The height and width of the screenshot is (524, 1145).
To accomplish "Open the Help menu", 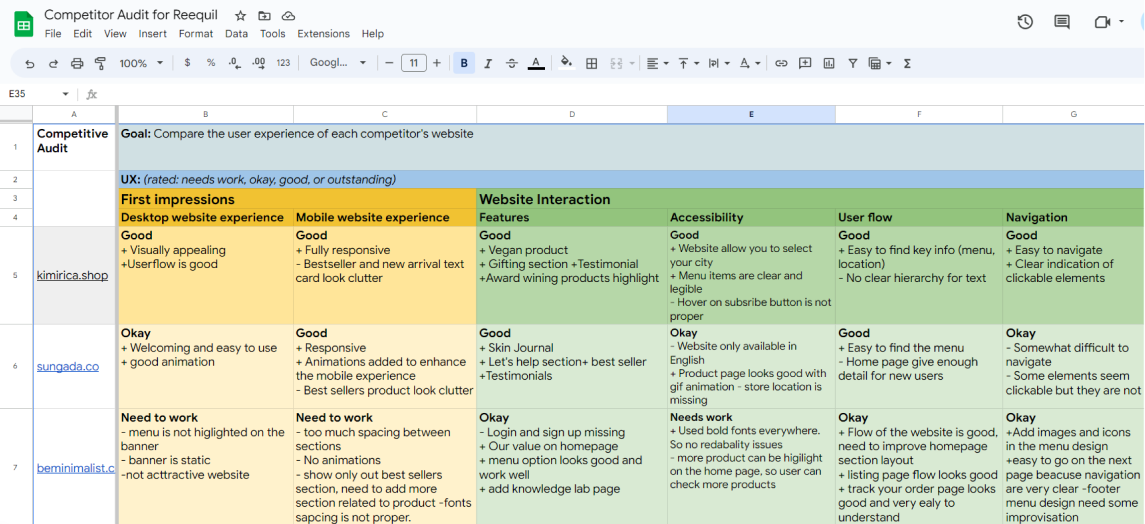I will point(372,34).
